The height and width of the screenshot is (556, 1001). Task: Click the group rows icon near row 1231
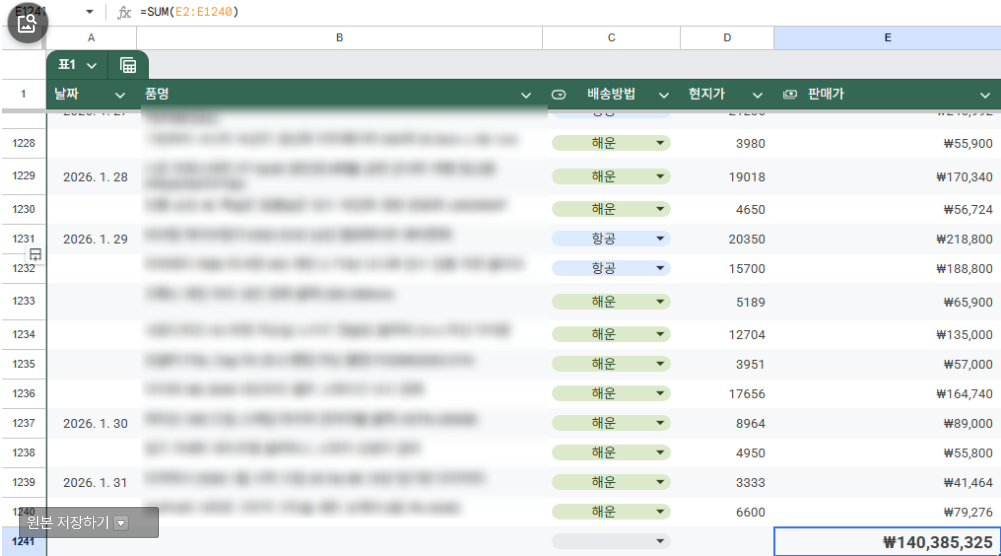[x=35, y=255]
